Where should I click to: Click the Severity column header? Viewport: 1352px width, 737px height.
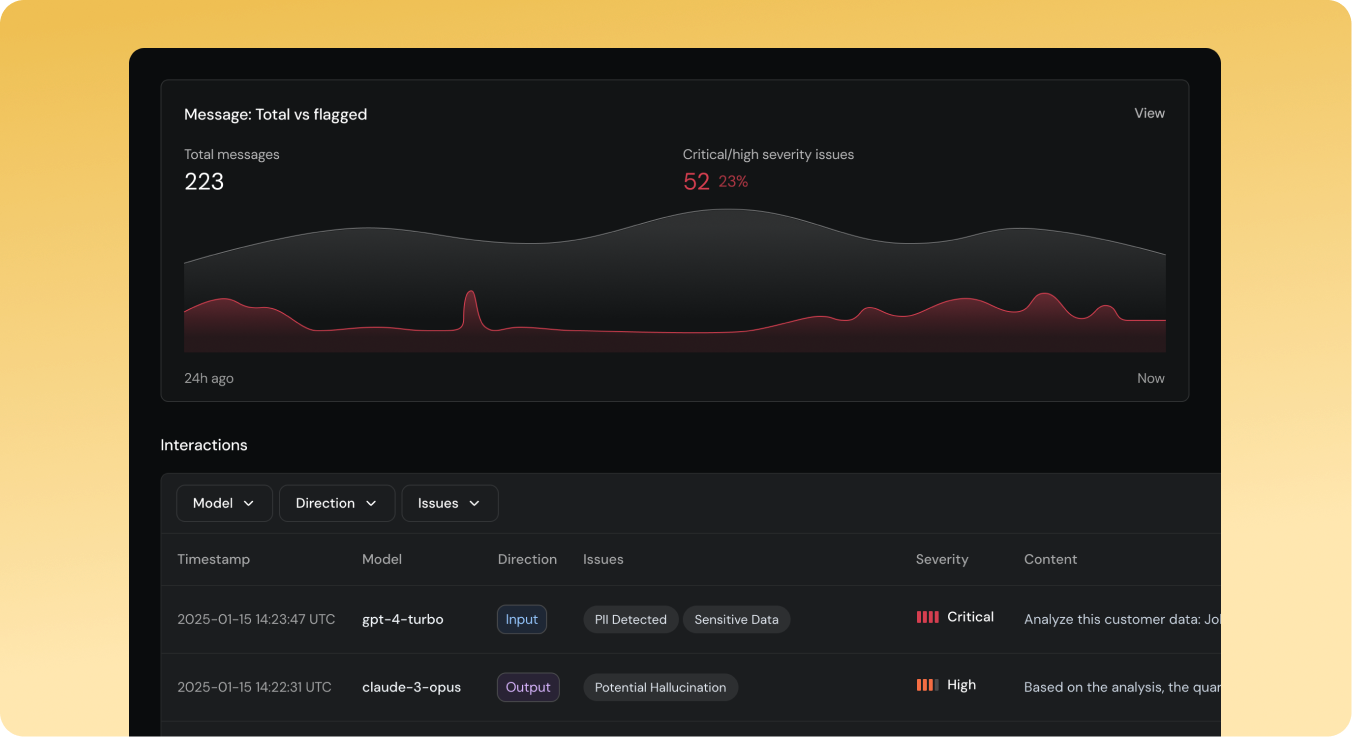(x=942, y=559)
